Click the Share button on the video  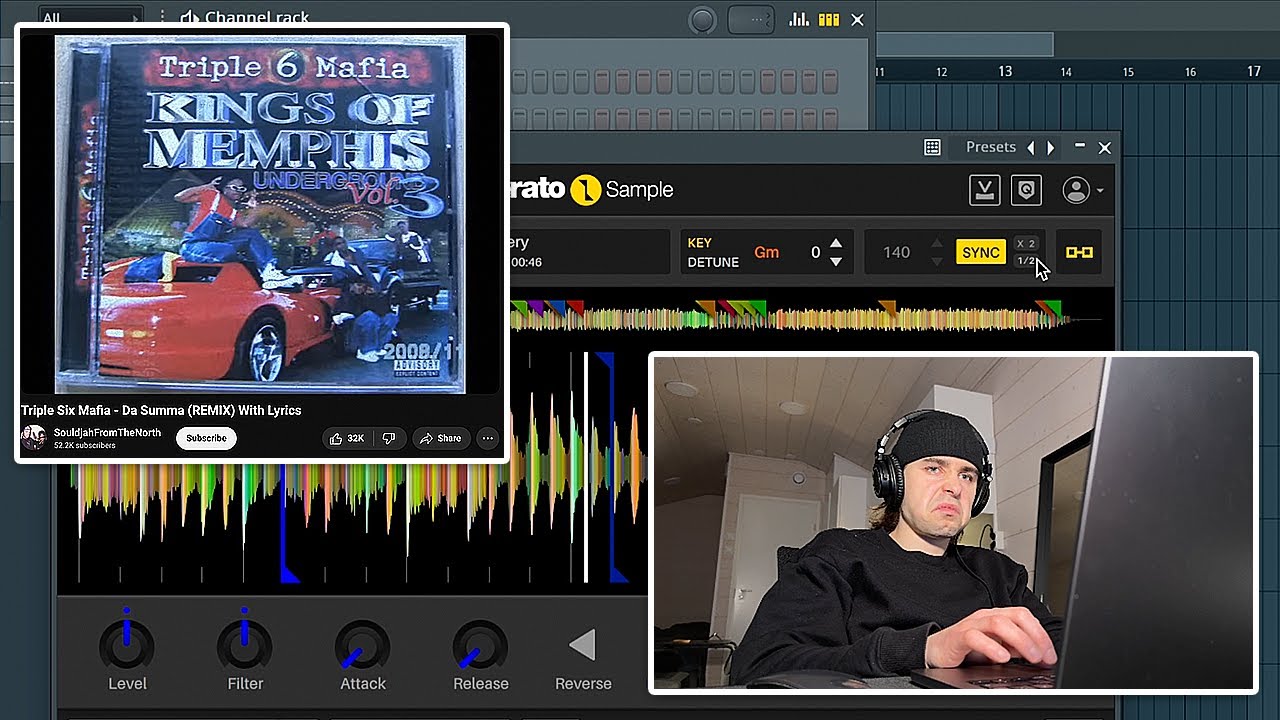[441, 438]
